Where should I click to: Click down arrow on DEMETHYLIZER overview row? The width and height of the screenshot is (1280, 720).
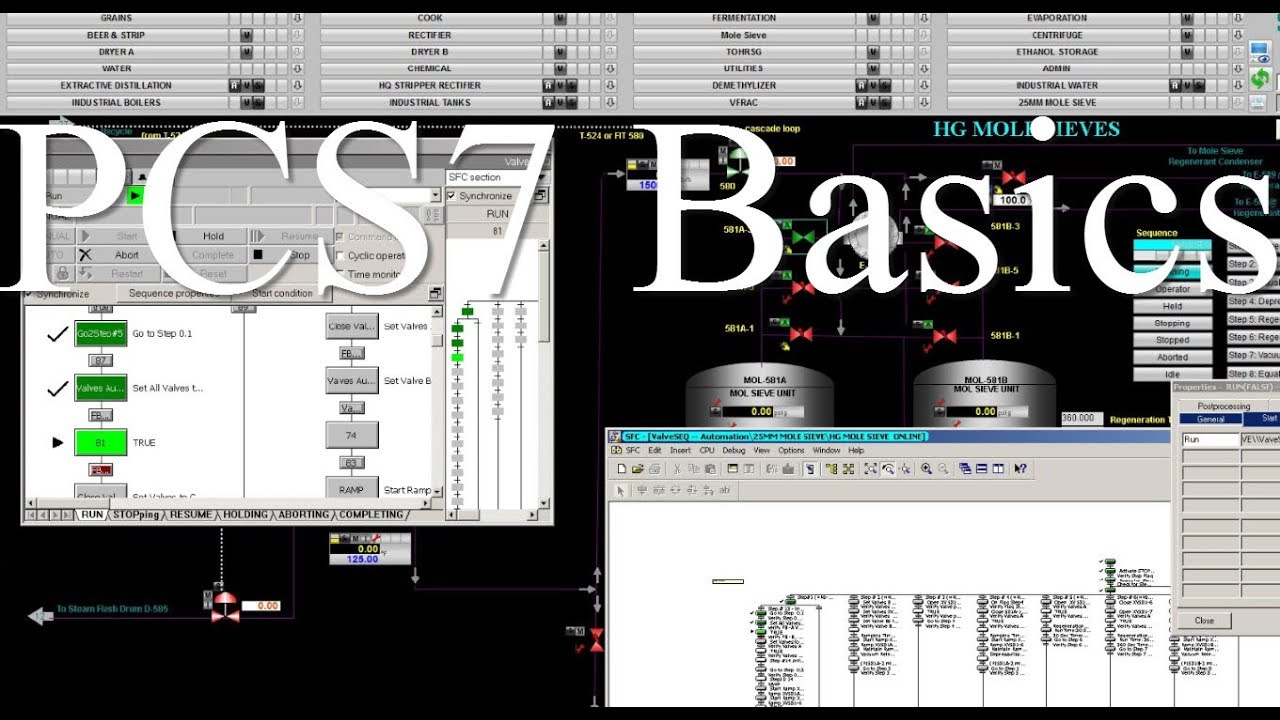pyautogui.click(x=924, y=86)
